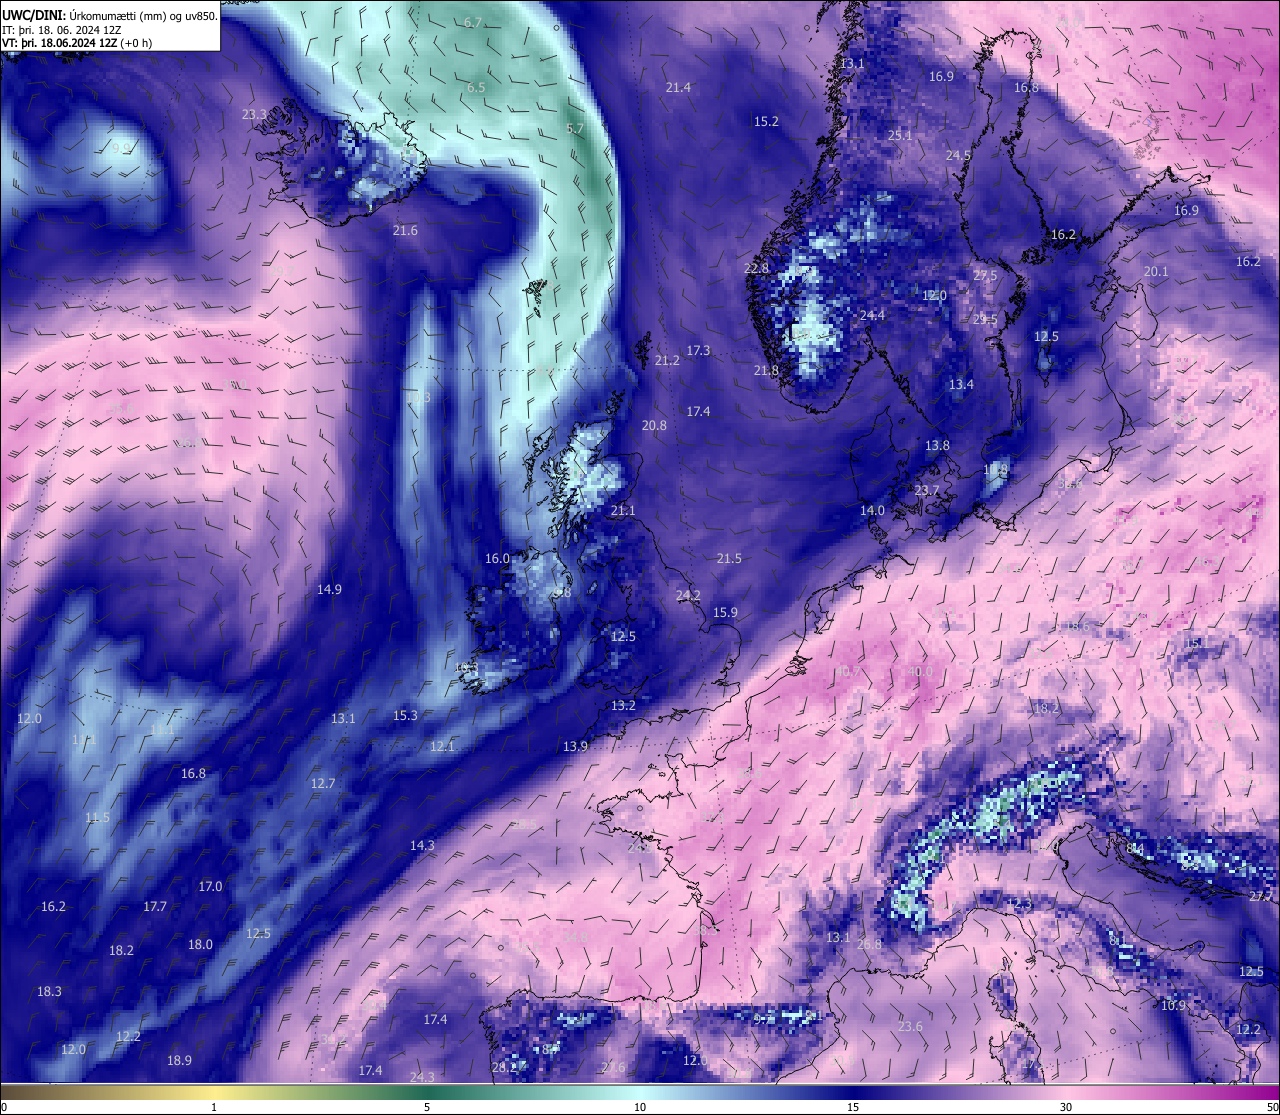Click the 10.9 value over southern Italy

(1173, 1006)
